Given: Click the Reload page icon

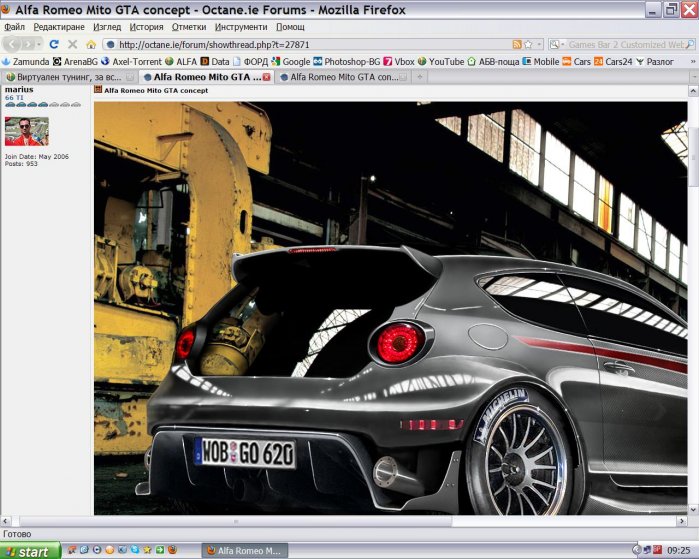Looking at the screenshot, I should click(54, 45).
